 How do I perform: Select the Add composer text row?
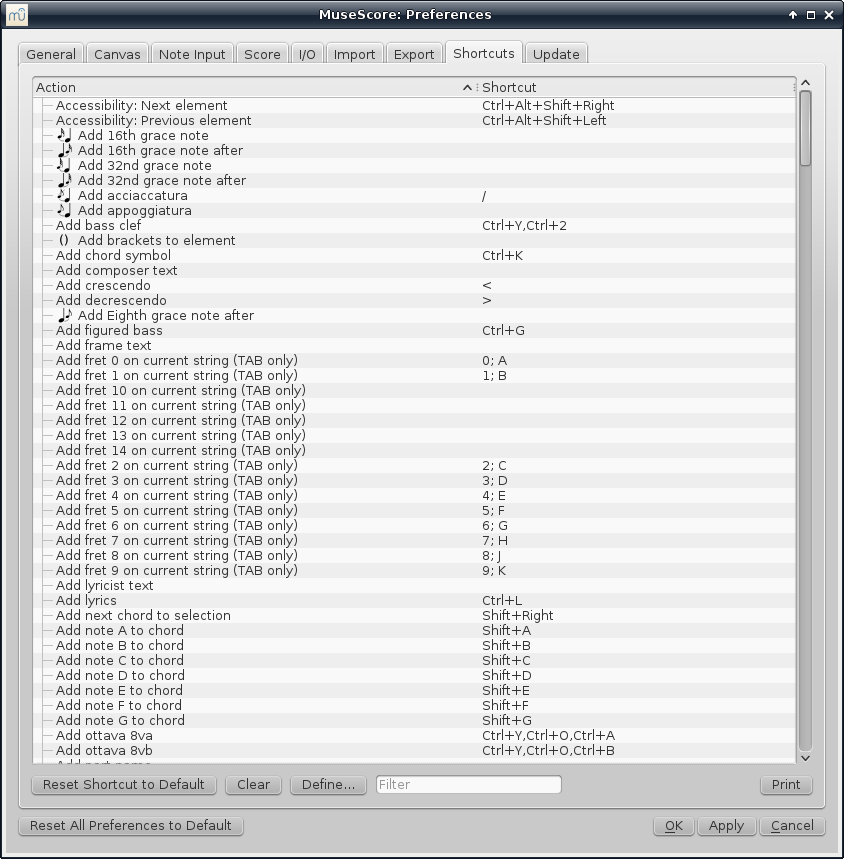[x=414, y=271]
